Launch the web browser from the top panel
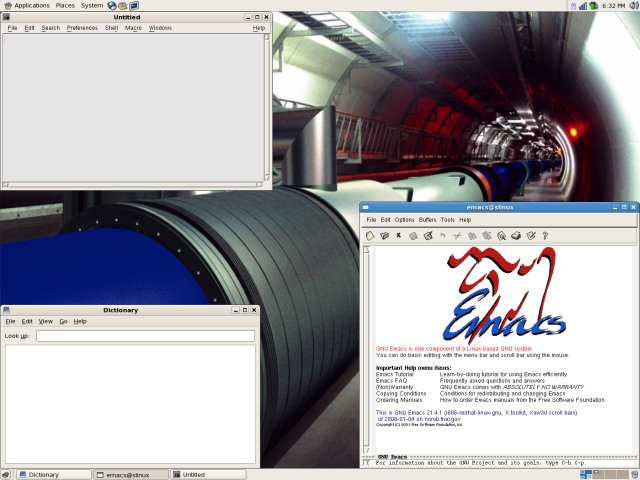640x480 pixels. click(112, 6)
